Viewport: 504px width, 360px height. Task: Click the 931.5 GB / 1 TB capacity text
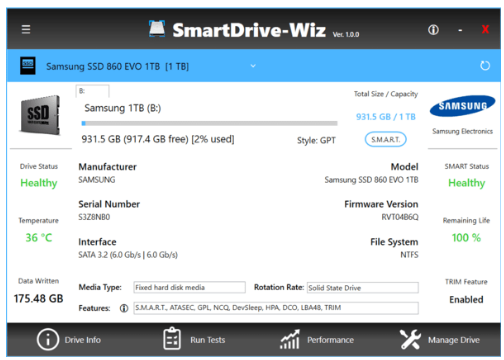tap(386, 117)
